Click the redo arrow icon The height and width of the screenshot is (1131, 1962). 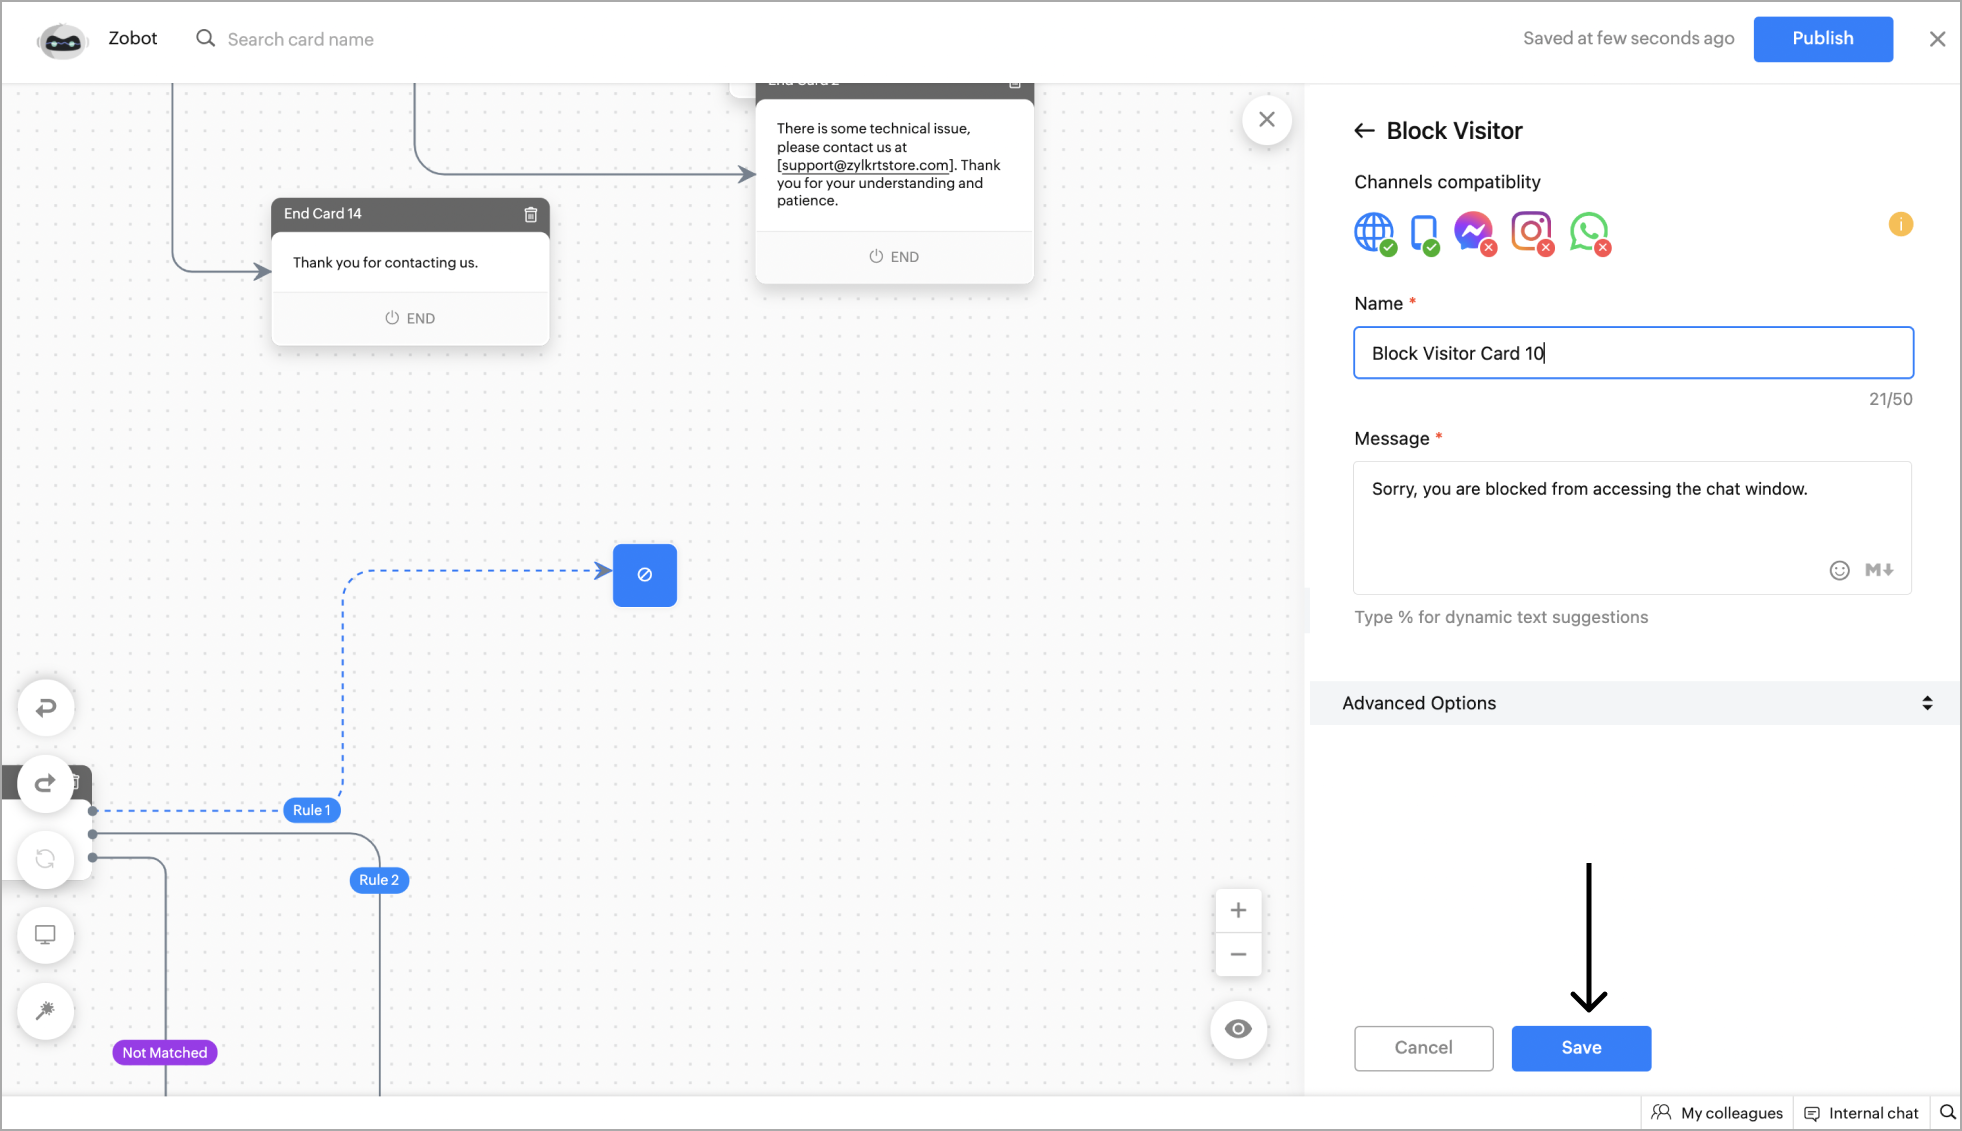pyautogui.click(x=46, y=783)
